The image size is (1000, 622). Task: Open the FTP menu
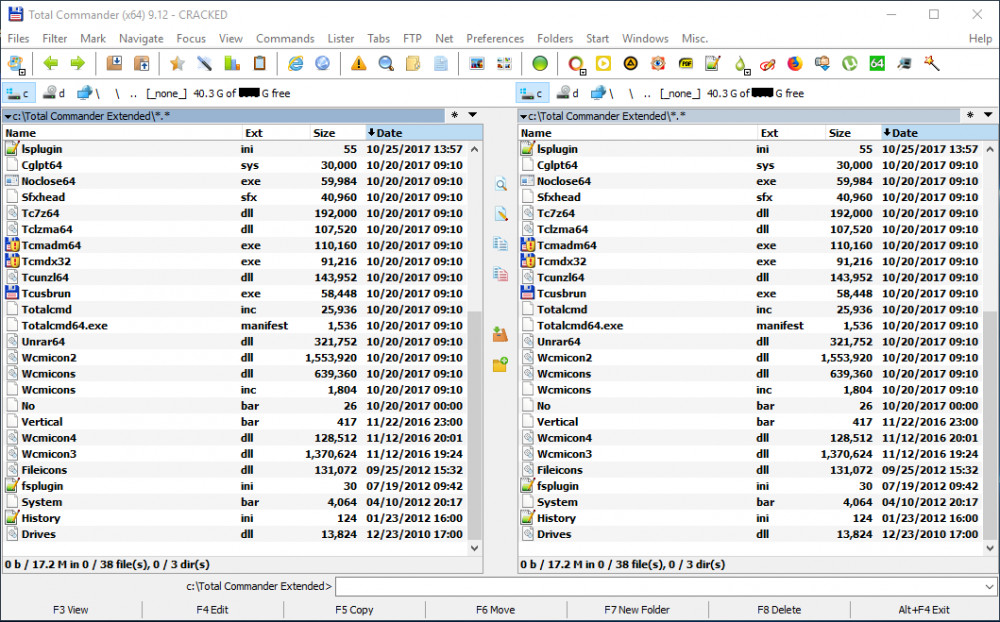411,38
